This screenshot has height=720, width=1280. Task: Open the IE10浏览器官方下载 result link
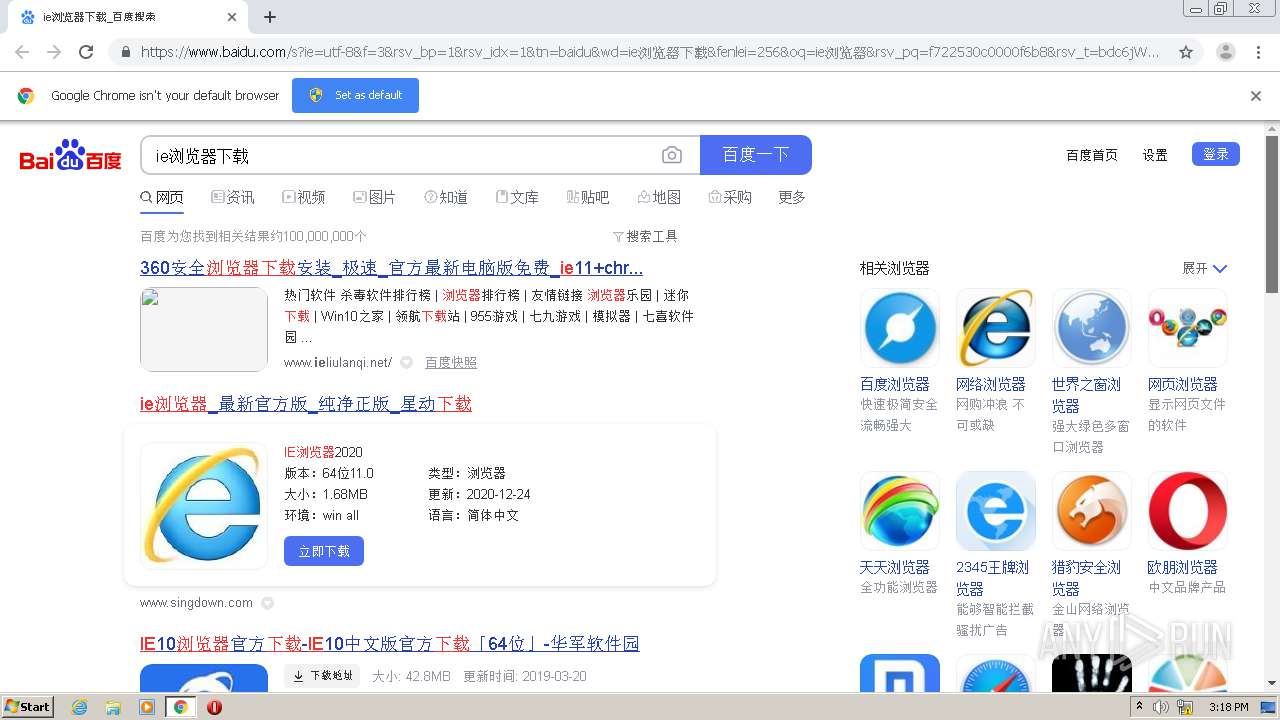point(390,644)
